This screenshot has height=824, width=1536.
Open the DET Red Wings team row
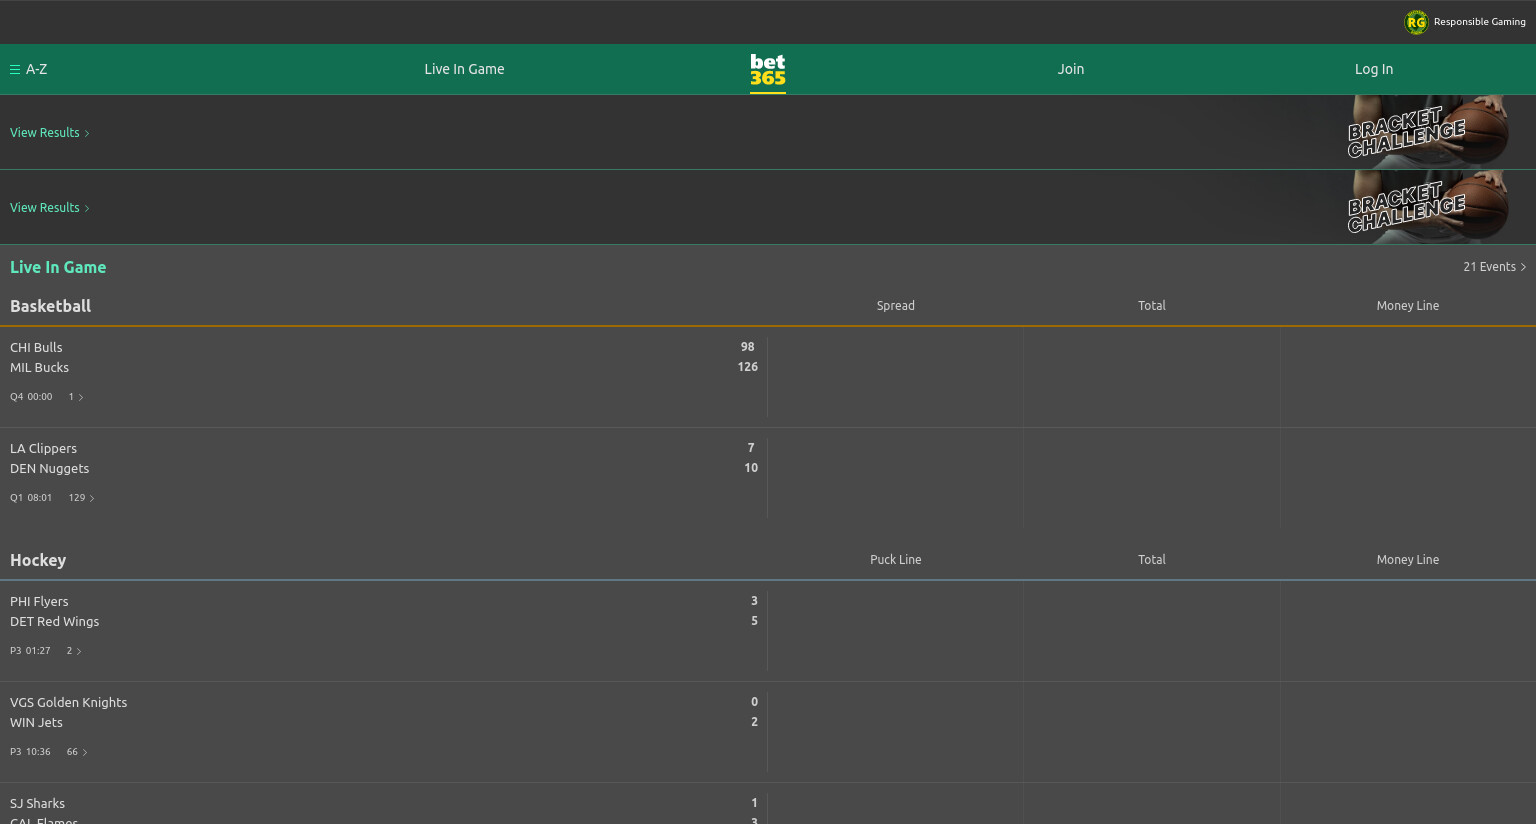pos(54,621)
